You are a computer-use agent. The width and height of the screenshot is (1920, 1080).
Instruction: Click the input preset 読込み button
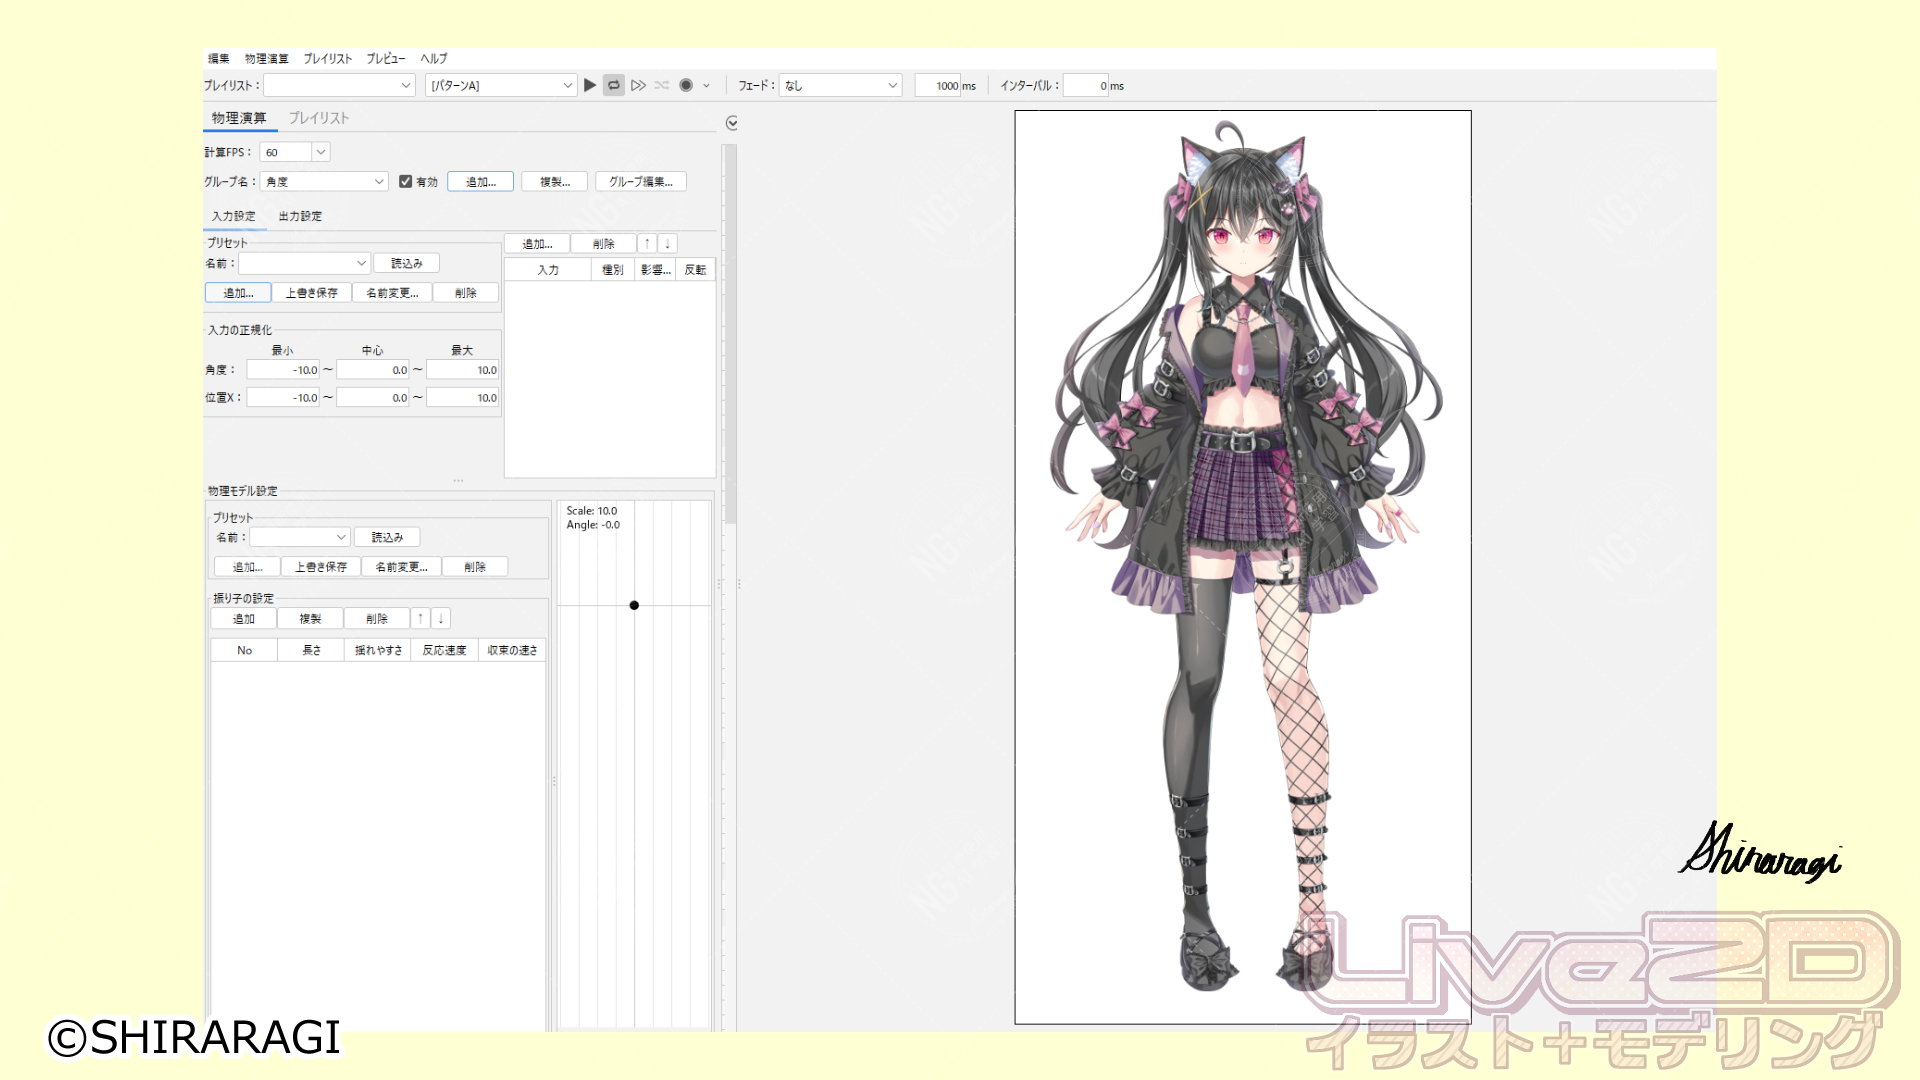[407, 264]
